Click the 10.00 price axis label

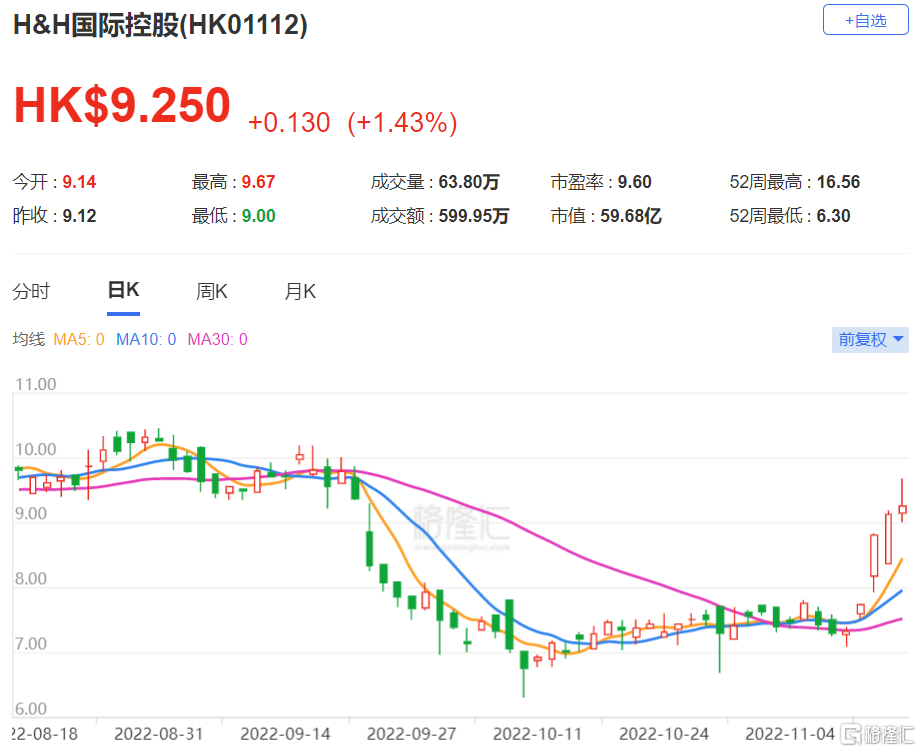(36, 449)
